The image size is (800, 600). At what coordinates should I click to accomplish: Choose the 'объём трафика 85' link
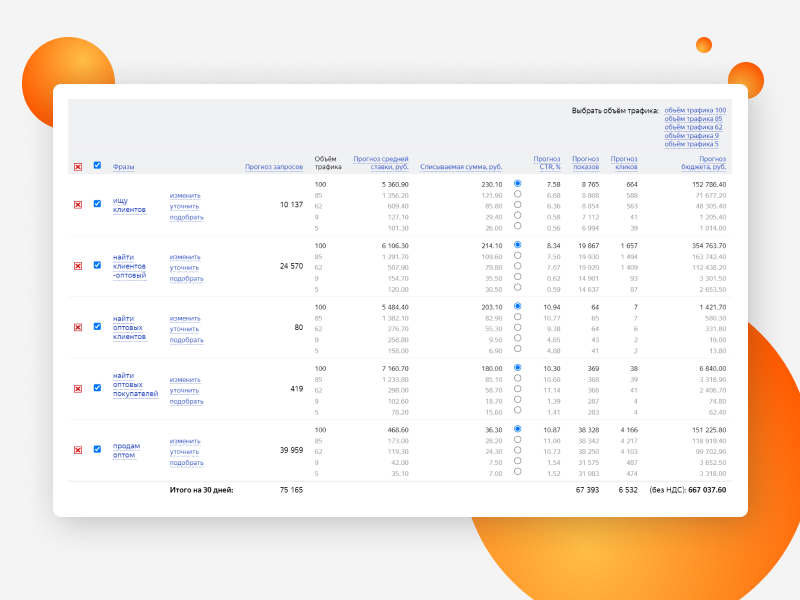(693, 119)
